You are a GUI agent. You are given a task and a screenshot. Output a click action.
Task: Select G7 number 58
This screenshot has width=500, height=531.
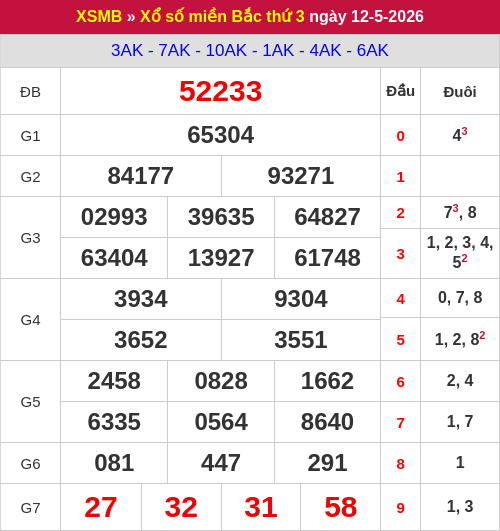340,507
